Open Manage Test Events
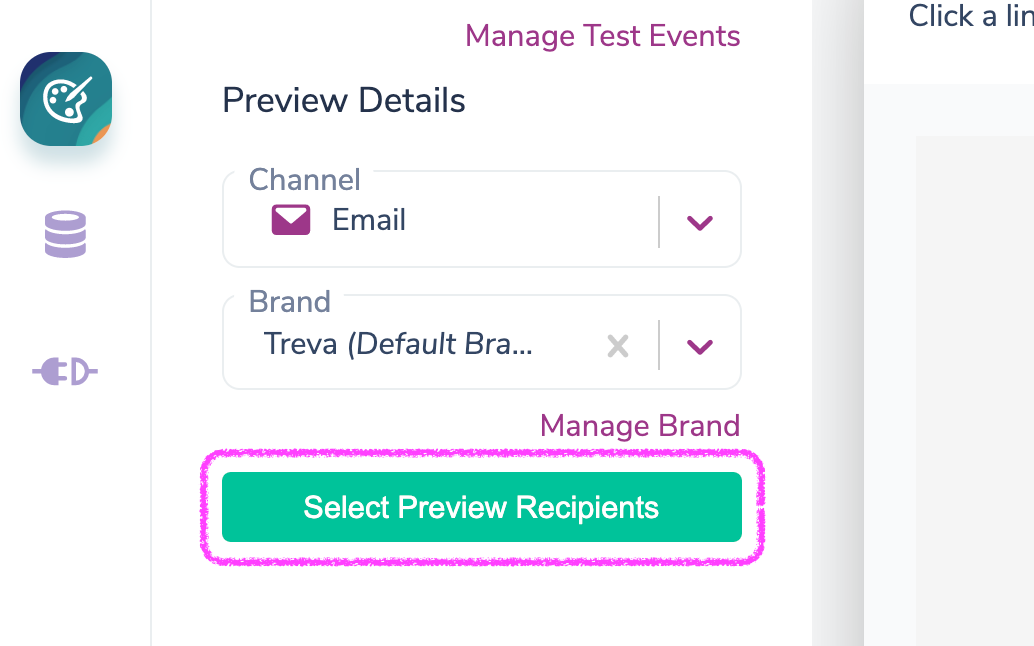 coord(602,35)
